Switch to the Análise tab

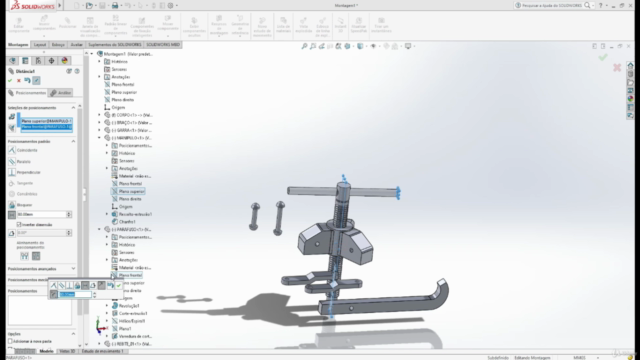60,93
